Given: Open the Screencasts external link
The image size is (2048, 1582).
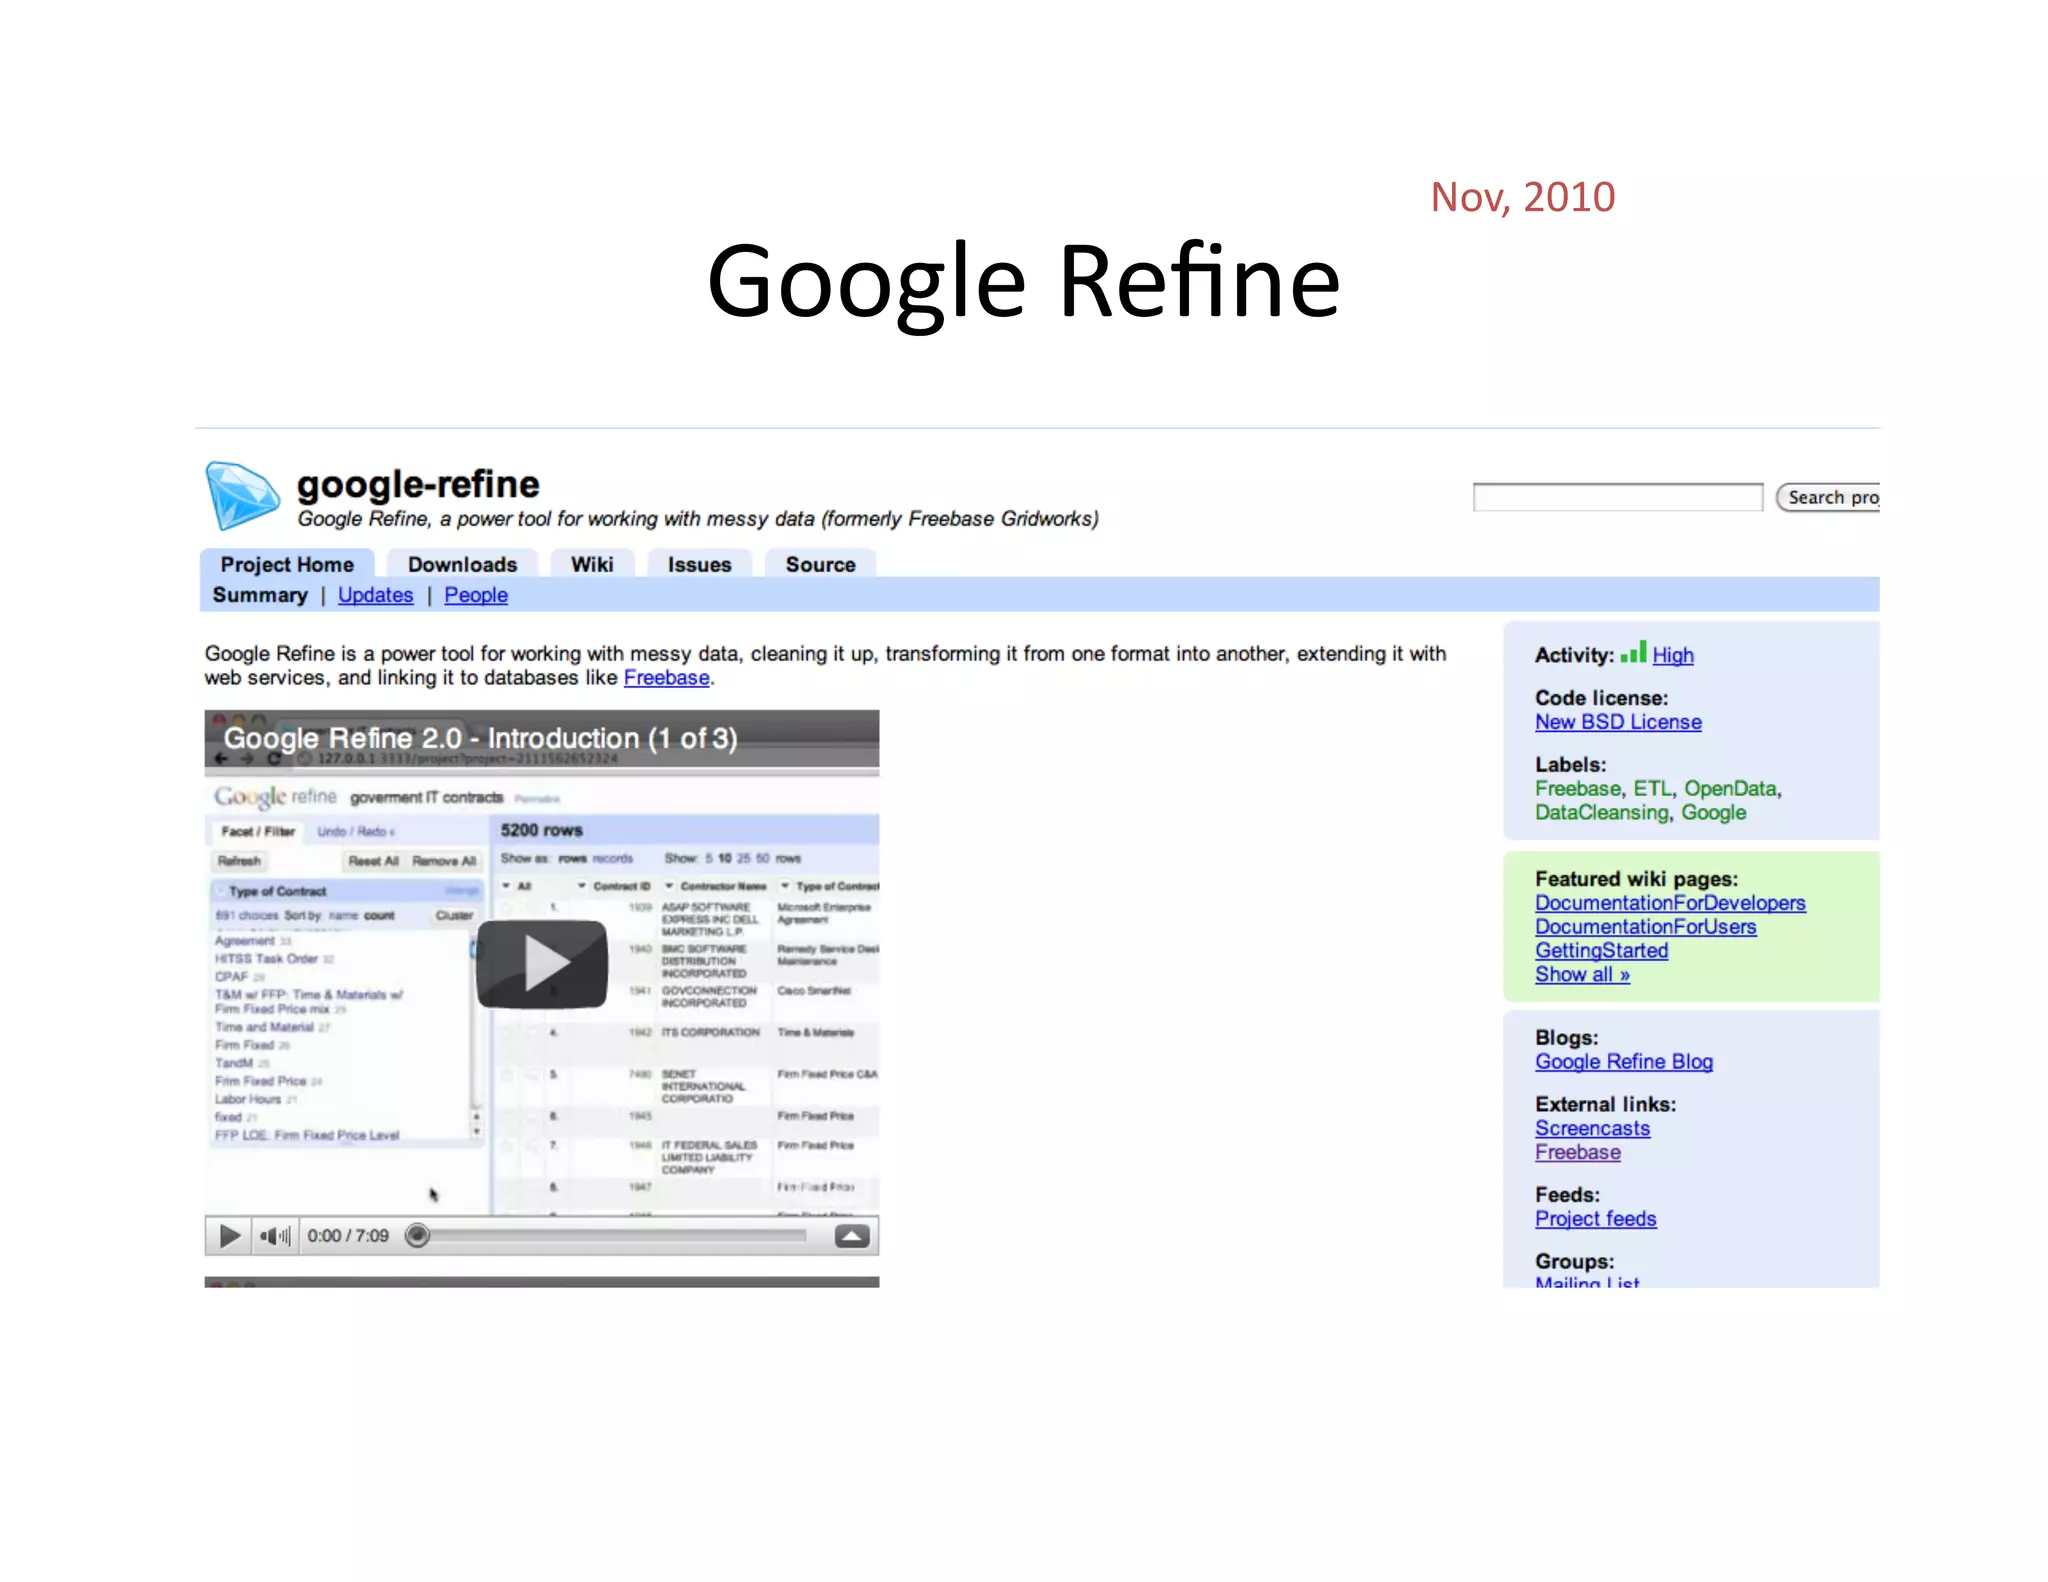Looking at the screenshot, I should 1593,1128.
